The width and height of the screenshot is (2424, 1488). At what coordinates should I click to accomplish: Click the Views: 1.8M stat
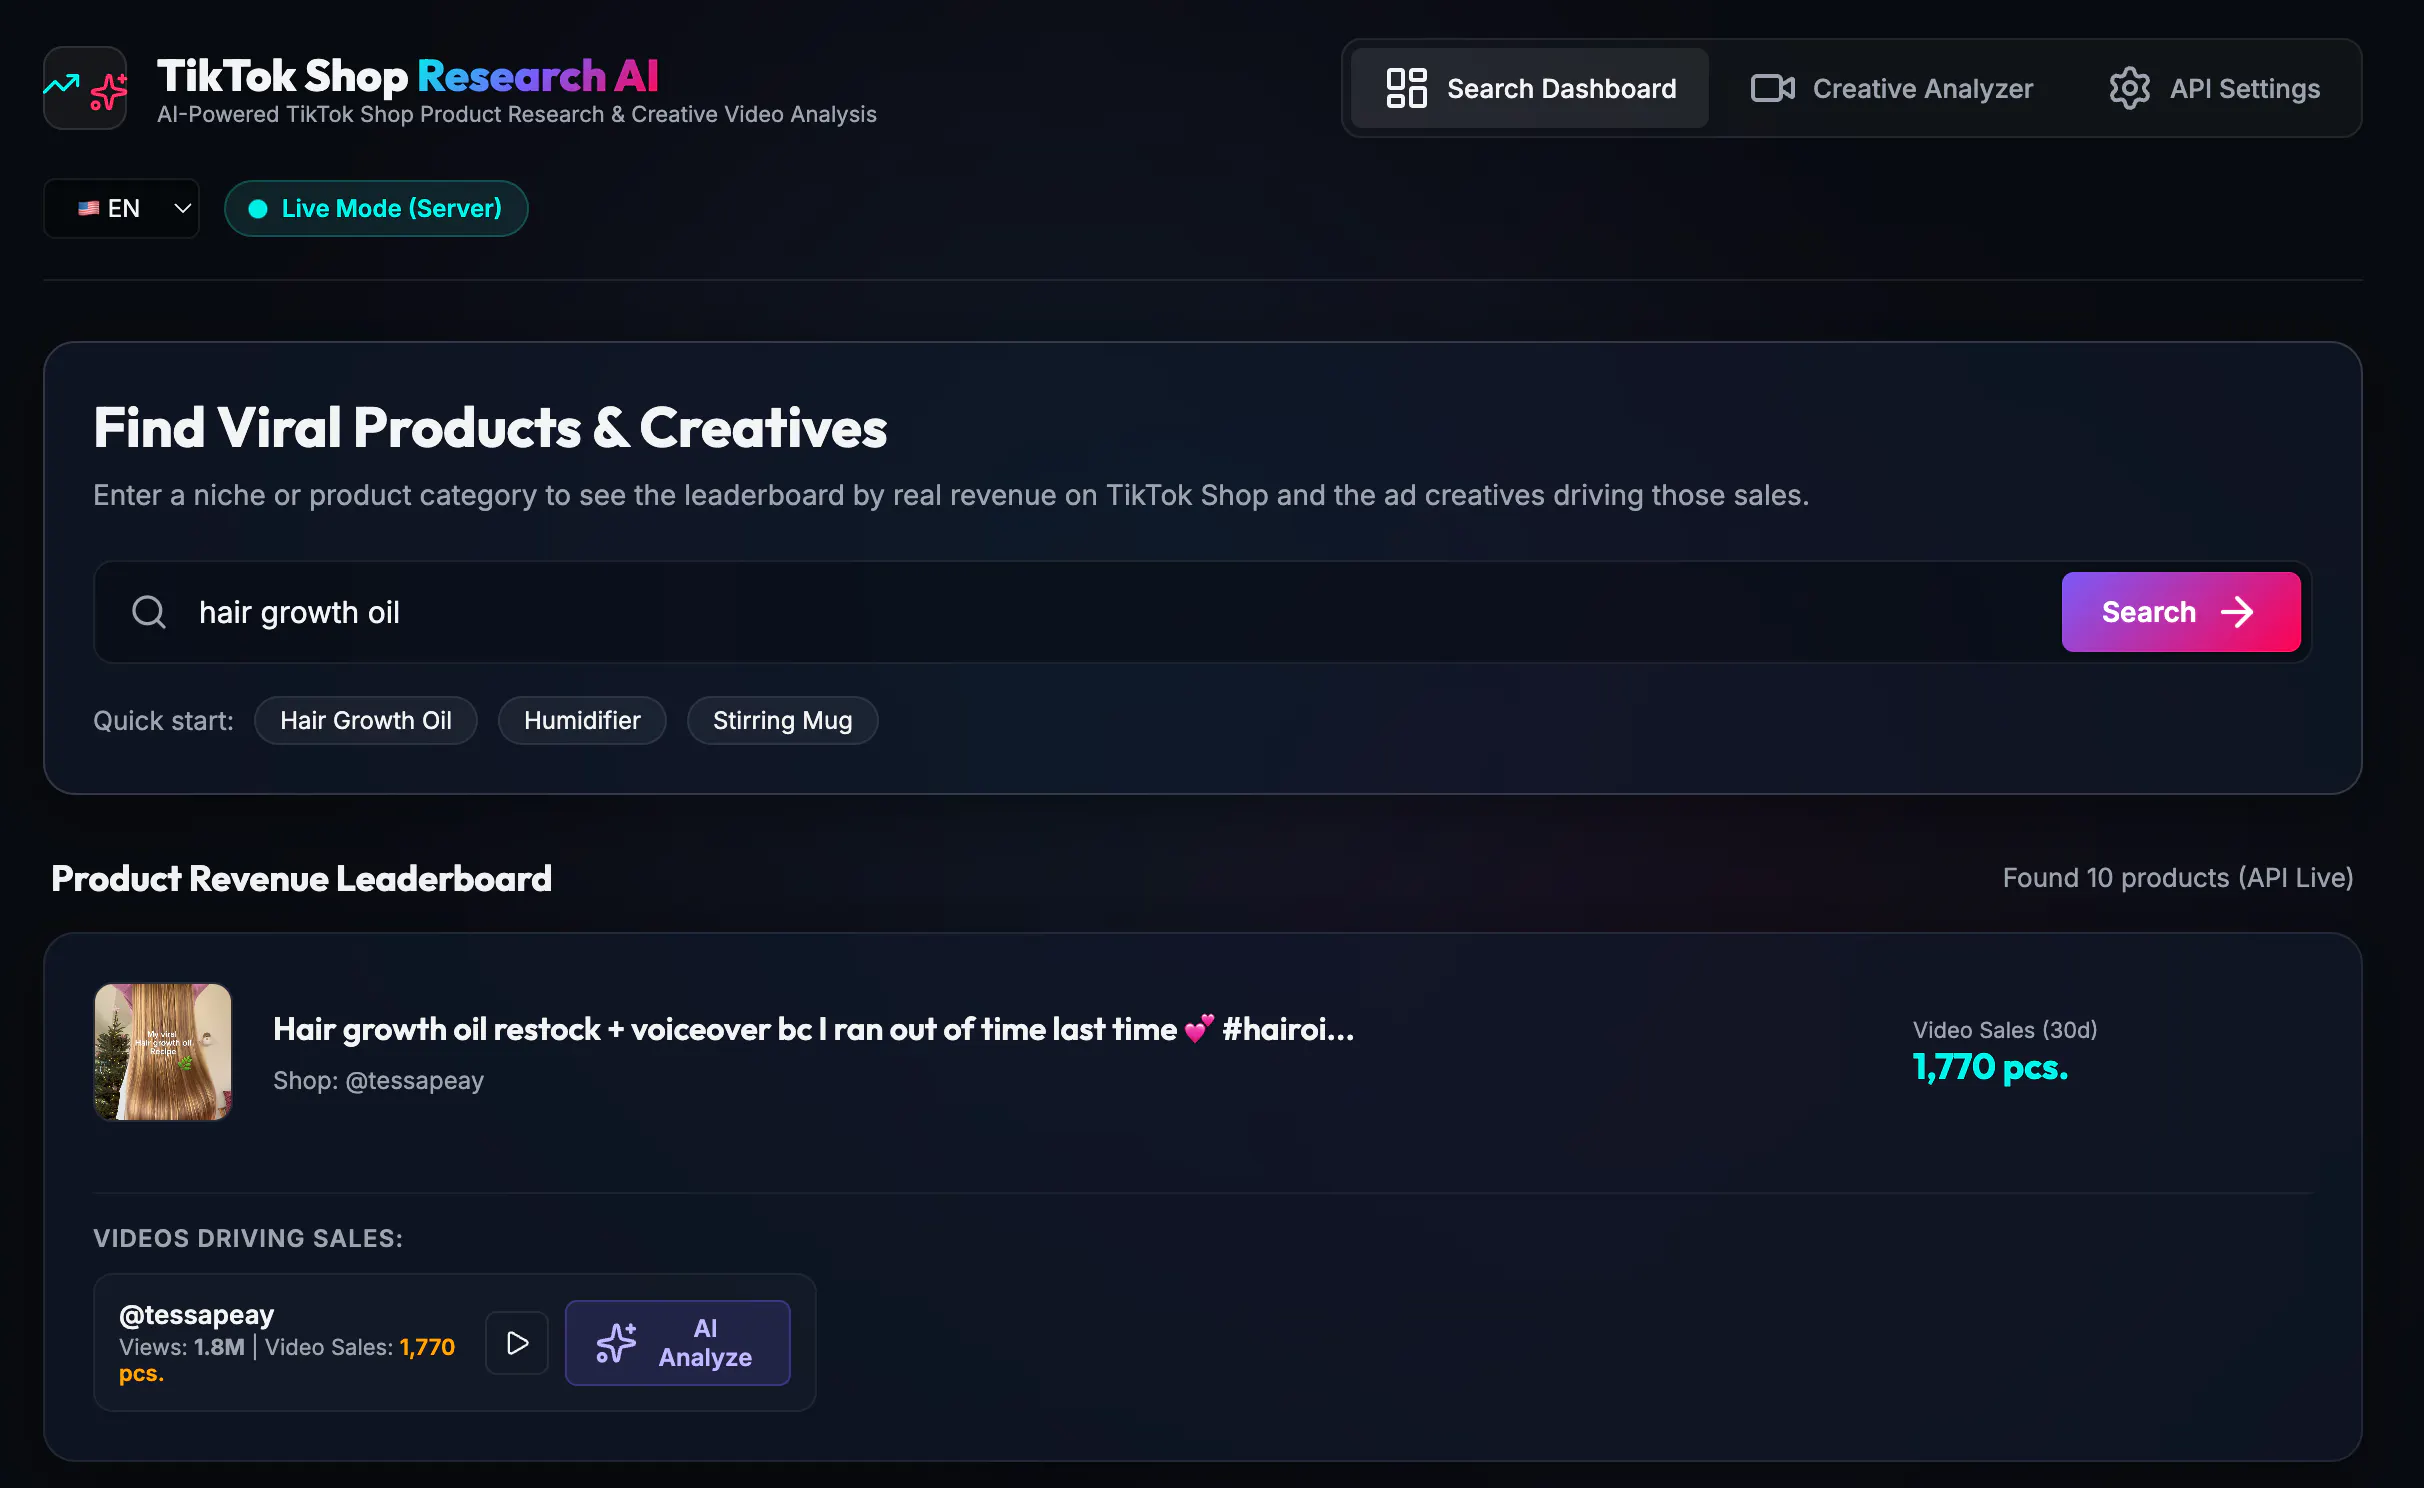182,1347
